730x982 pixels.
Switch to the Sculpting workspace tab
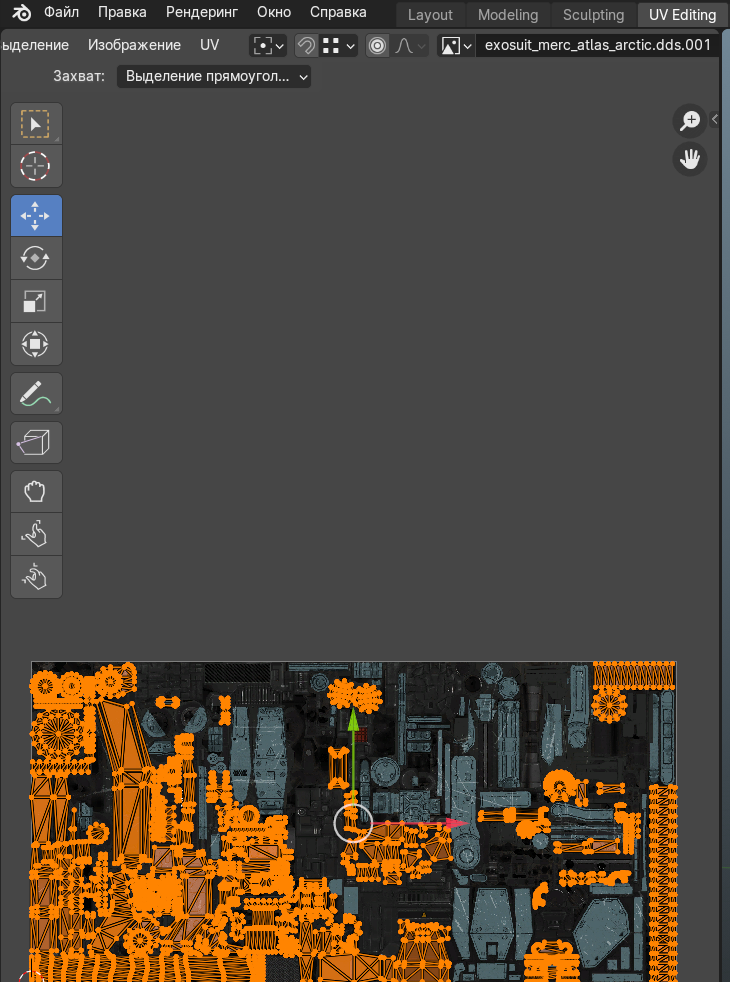[x=593, y=14]
